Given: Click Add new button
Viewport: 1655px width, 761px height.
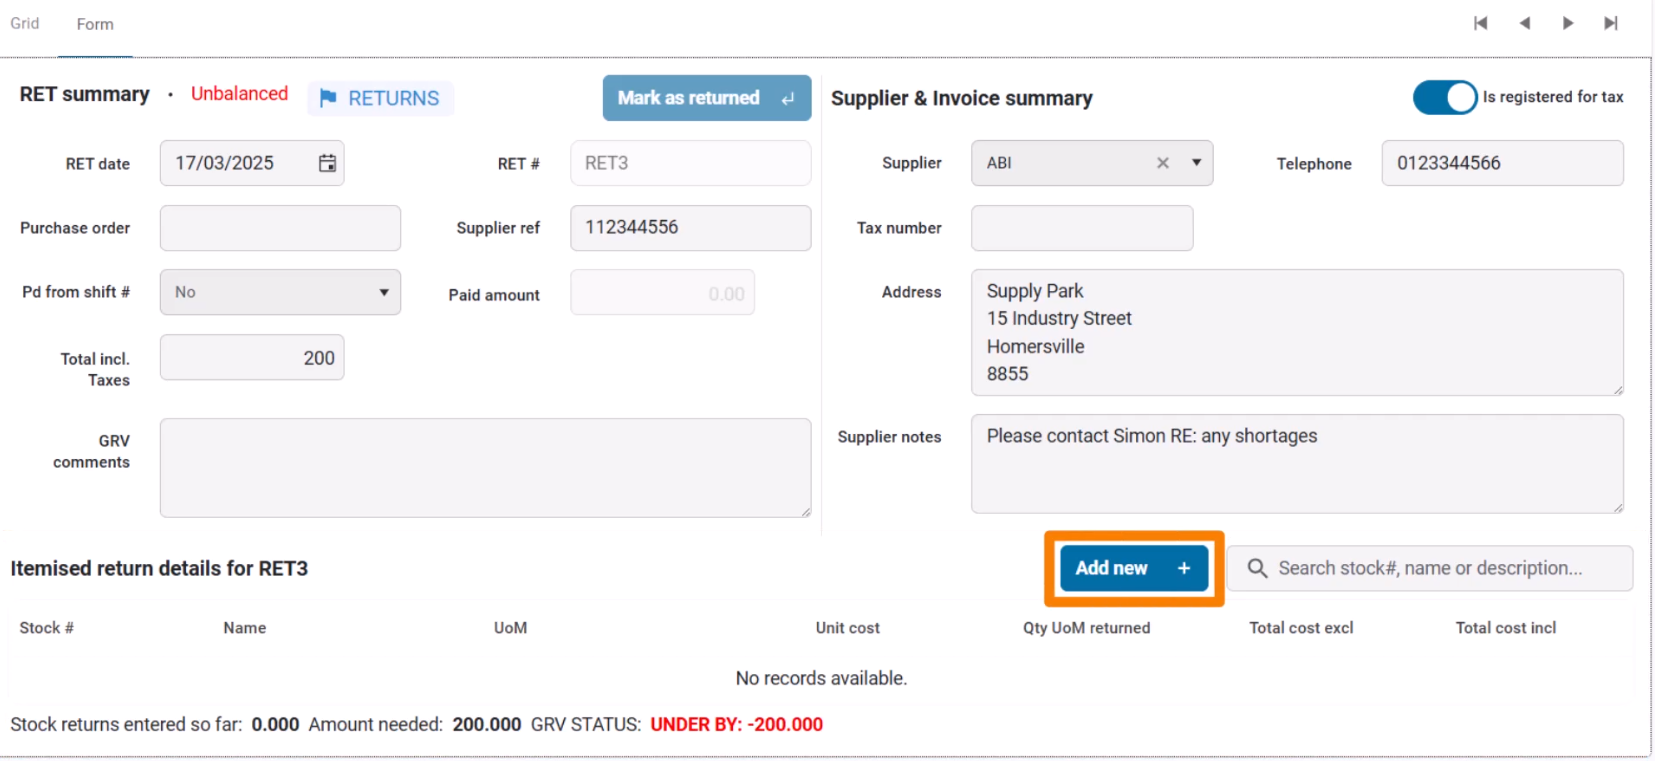Looking at the screenshot, I should pyautogui.click(x=1133, y=568).
